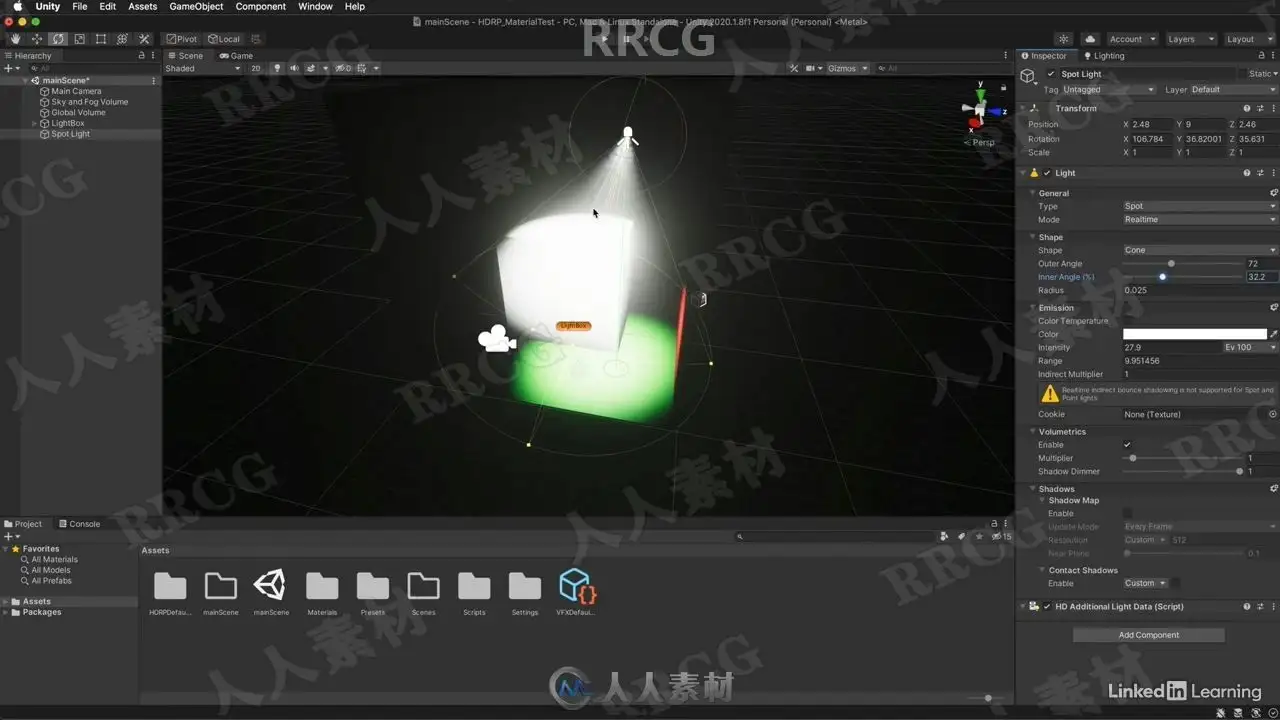This screenshot has height=720, width=1280.
Task: Open Light component preset selector icon
Action: pos(1260,173)
